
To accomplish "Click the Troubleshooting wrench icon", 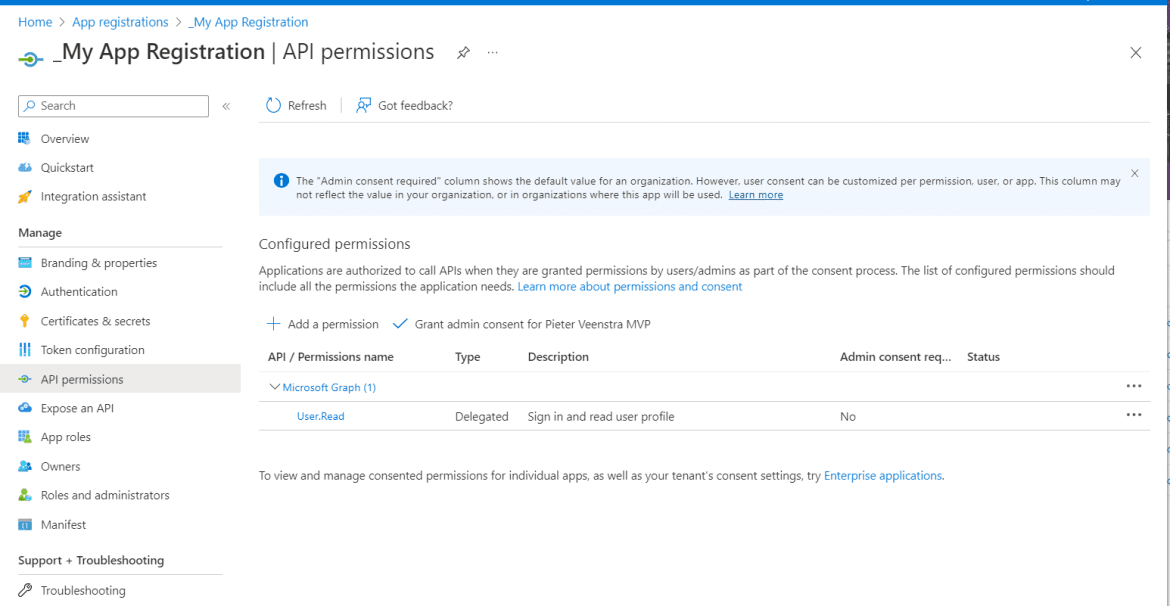I will pos(25,591).
